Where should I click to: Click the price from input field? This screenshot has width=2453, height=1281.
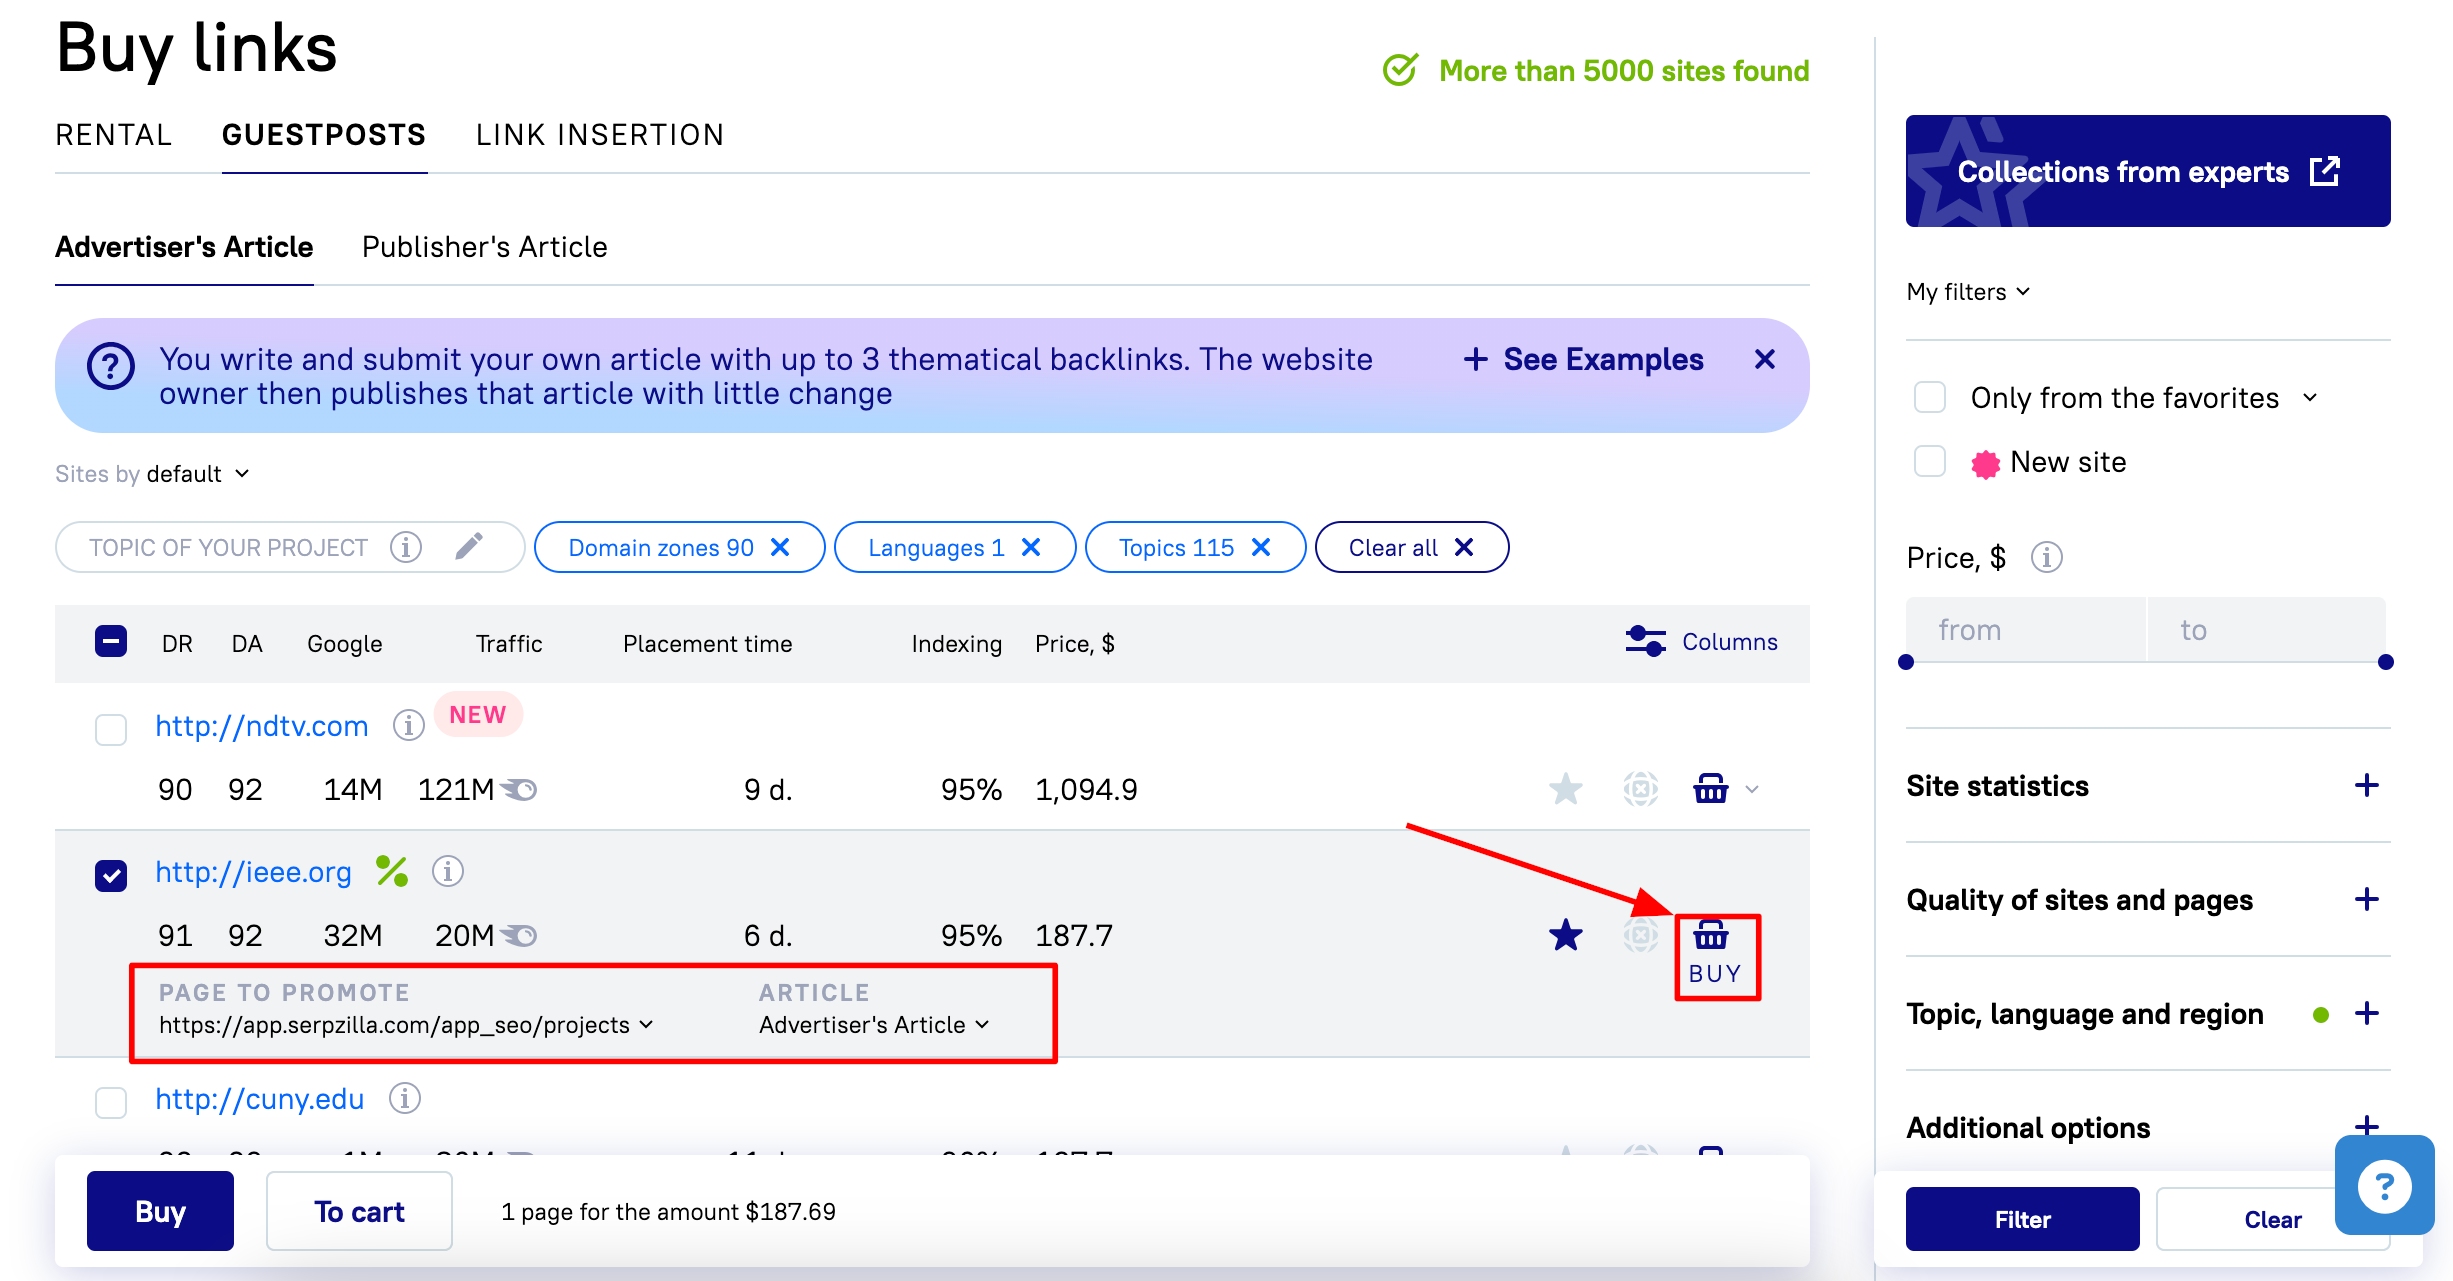tap(2026, 629)
